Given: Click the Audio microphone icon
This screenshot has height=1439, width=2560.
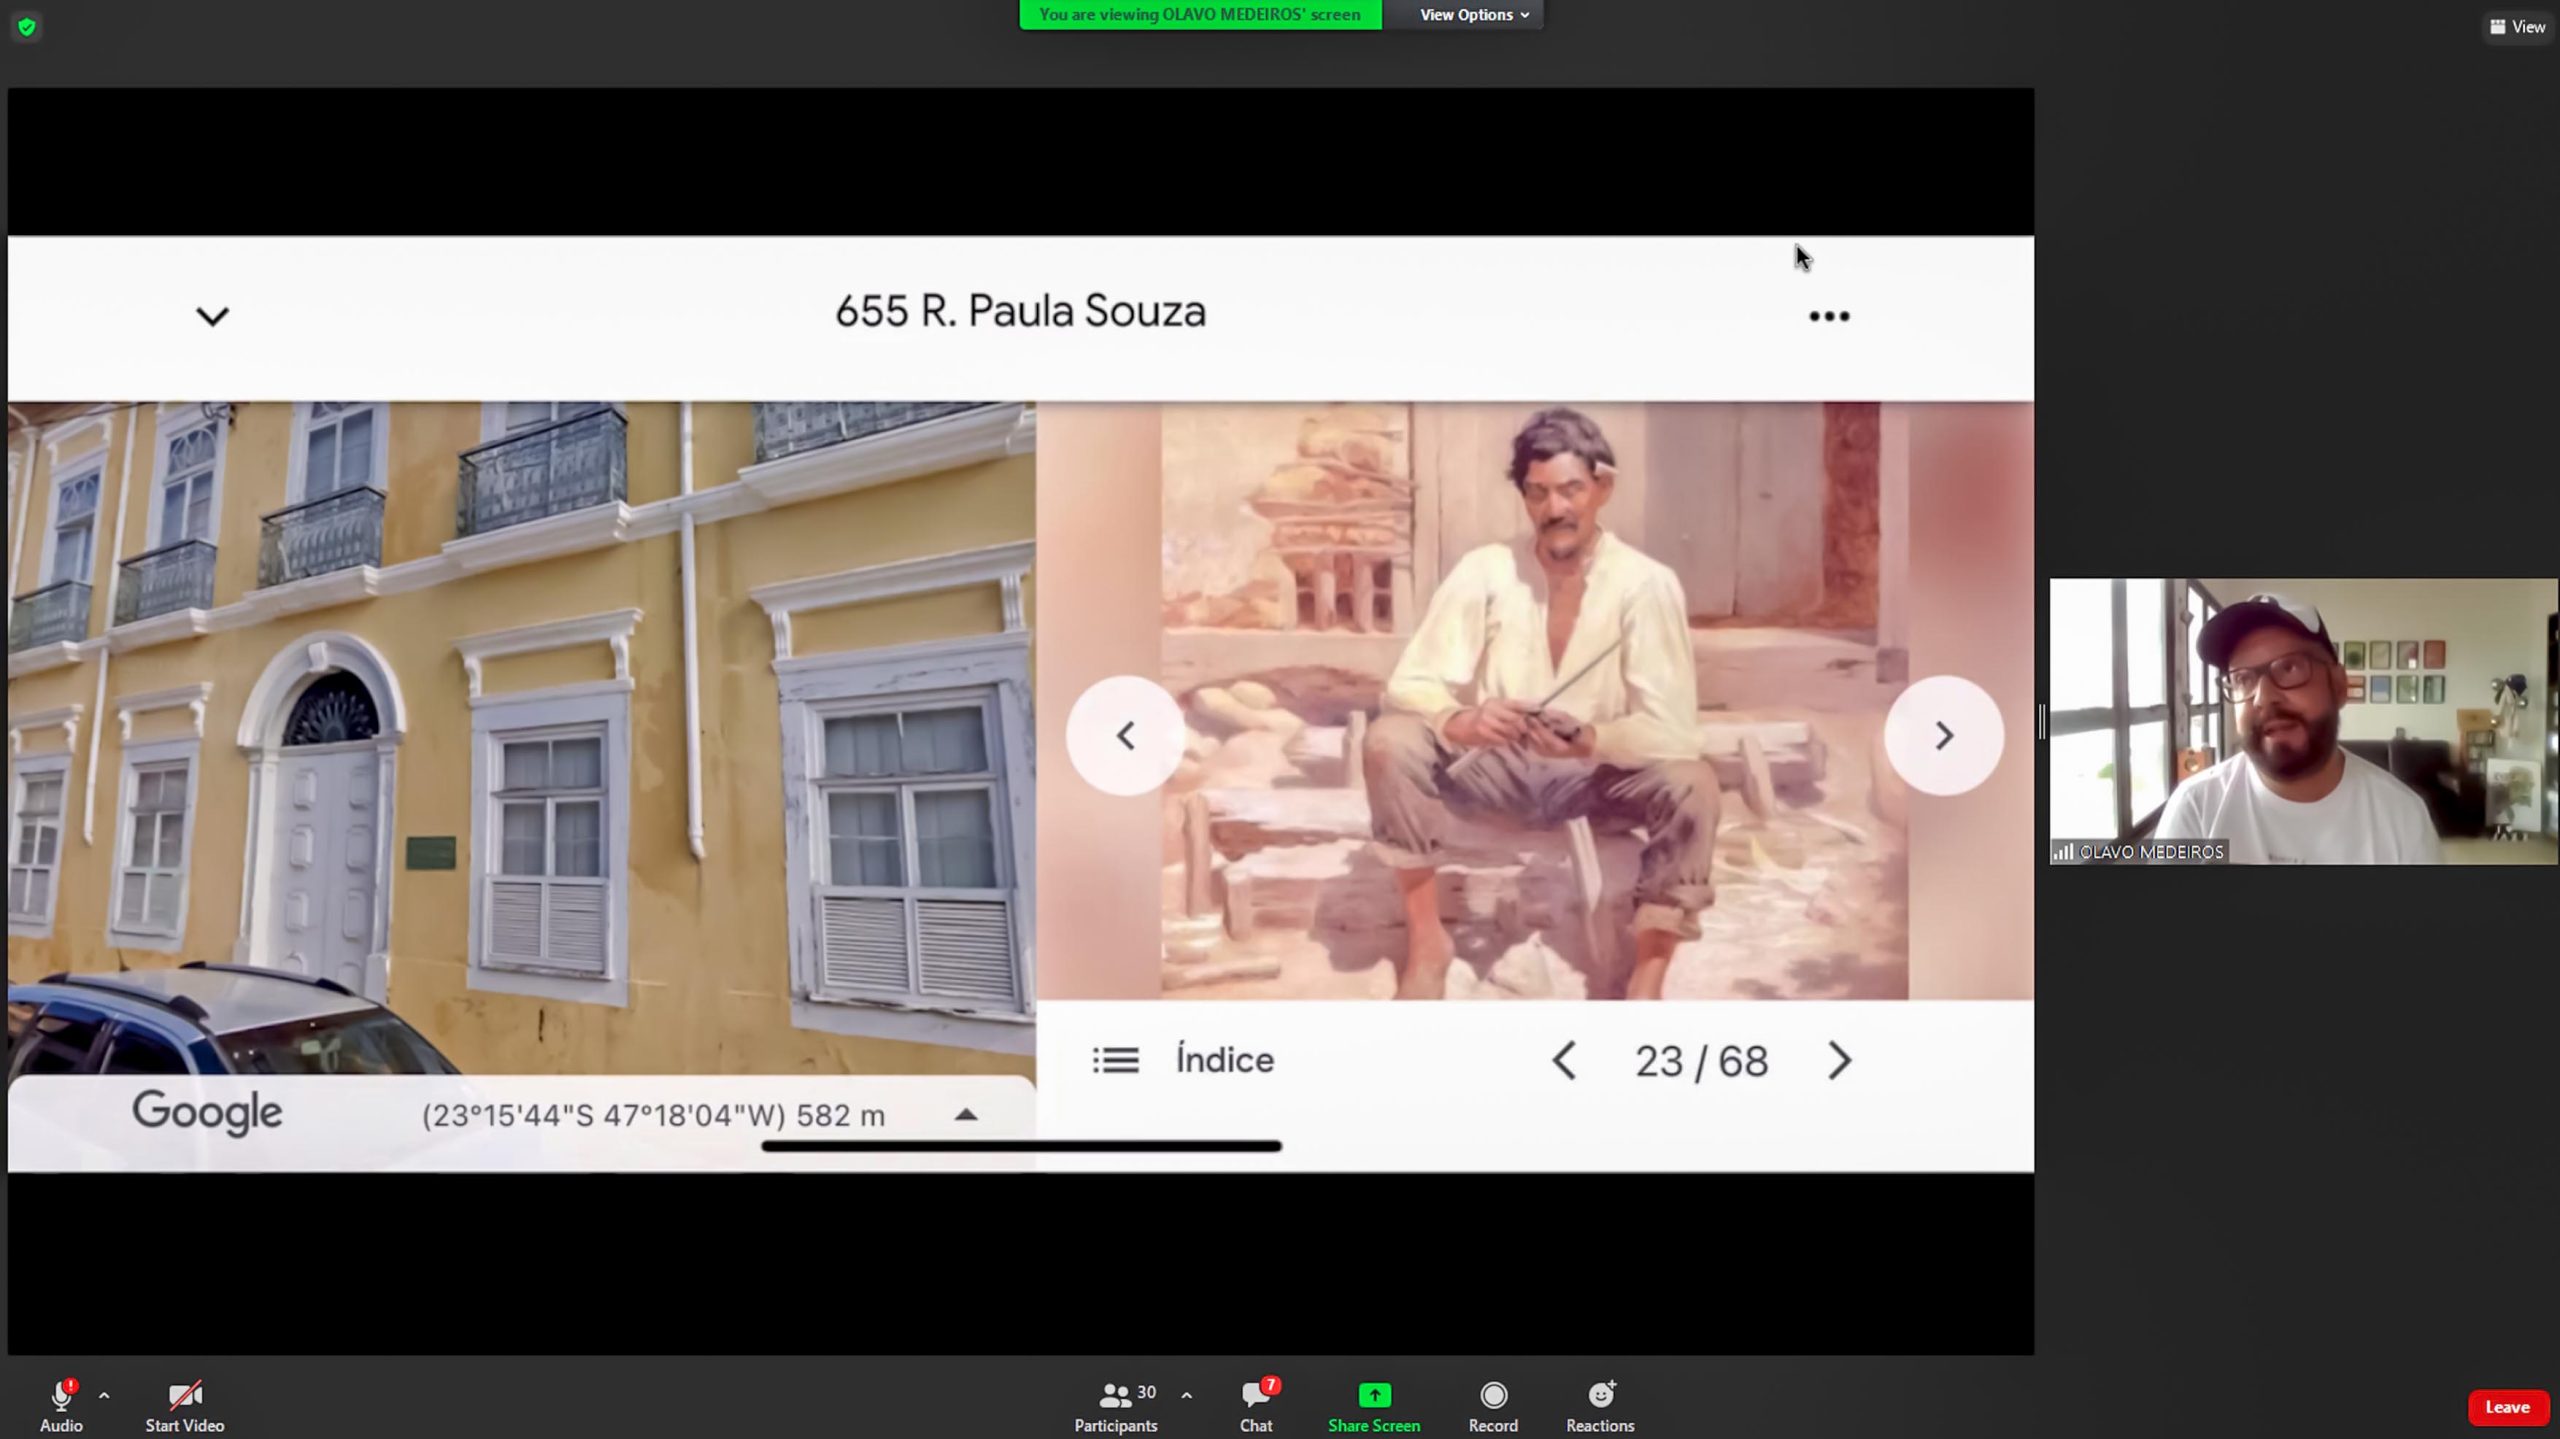Looking at the screenshot, I should 61,1395.
